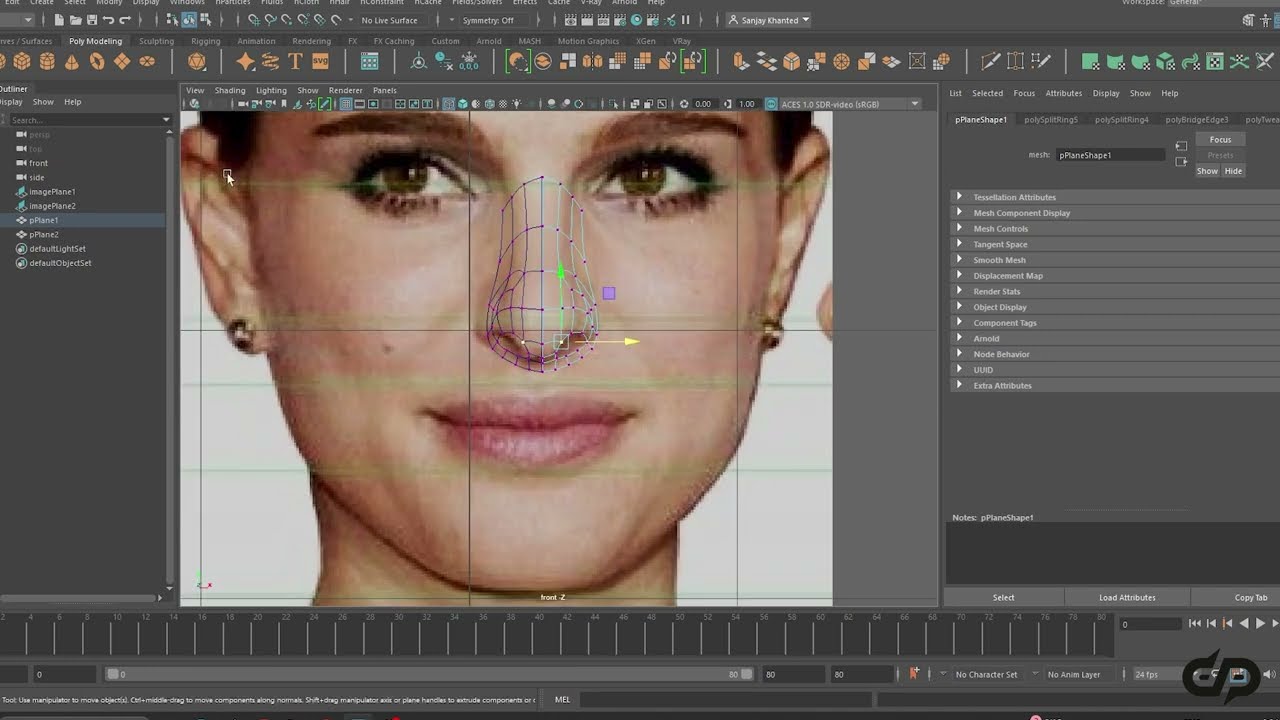The height and width of the screenshot is (720, 1280).
Task: Click the time range slider bar
Action: coord(430,674)
